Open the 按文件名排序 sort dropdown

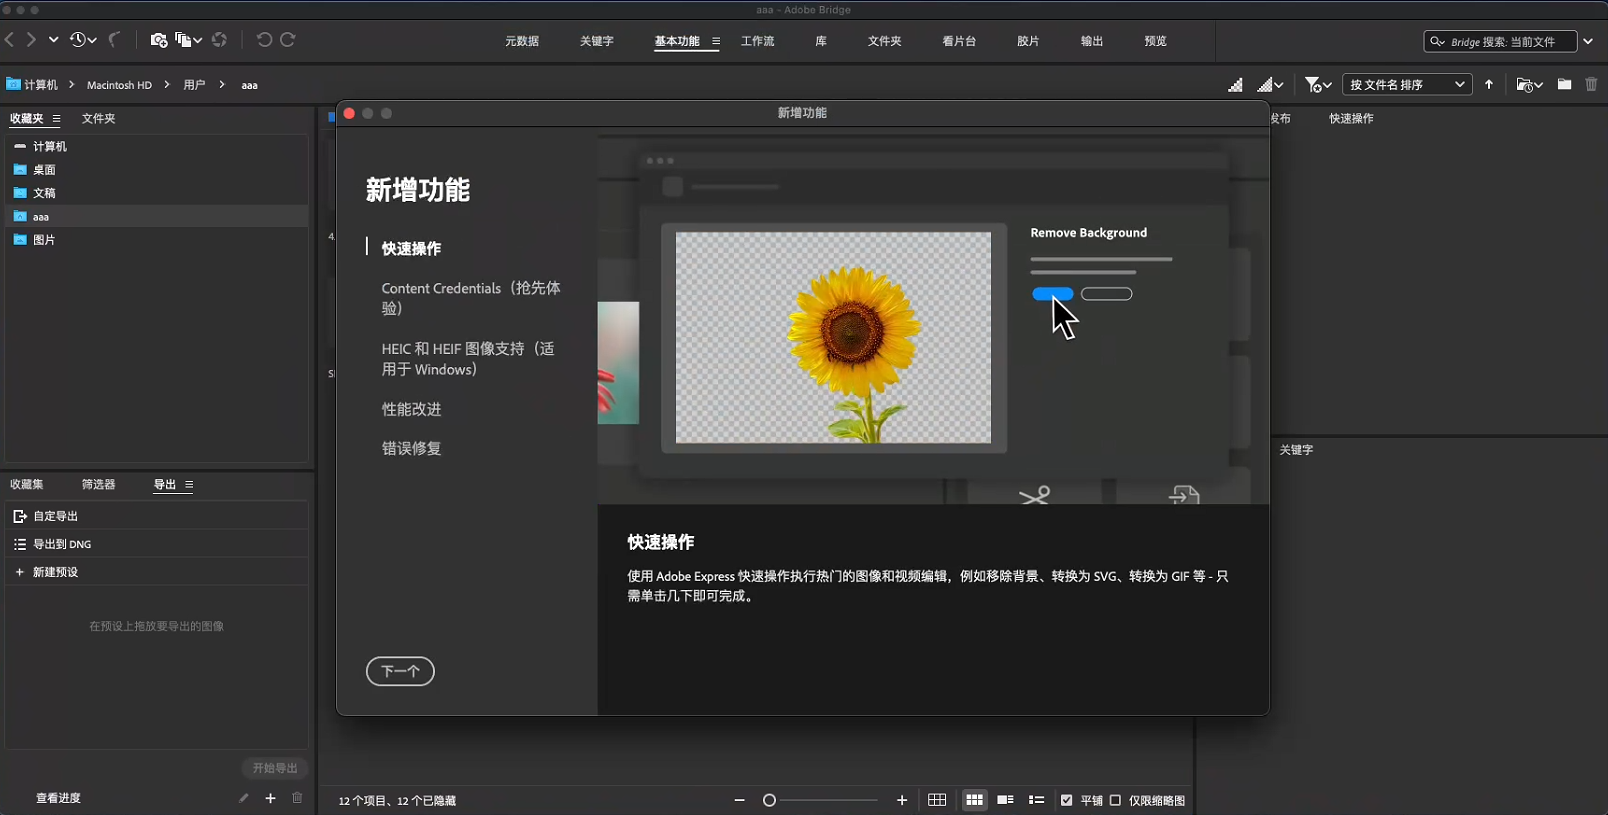(1406, 85)
